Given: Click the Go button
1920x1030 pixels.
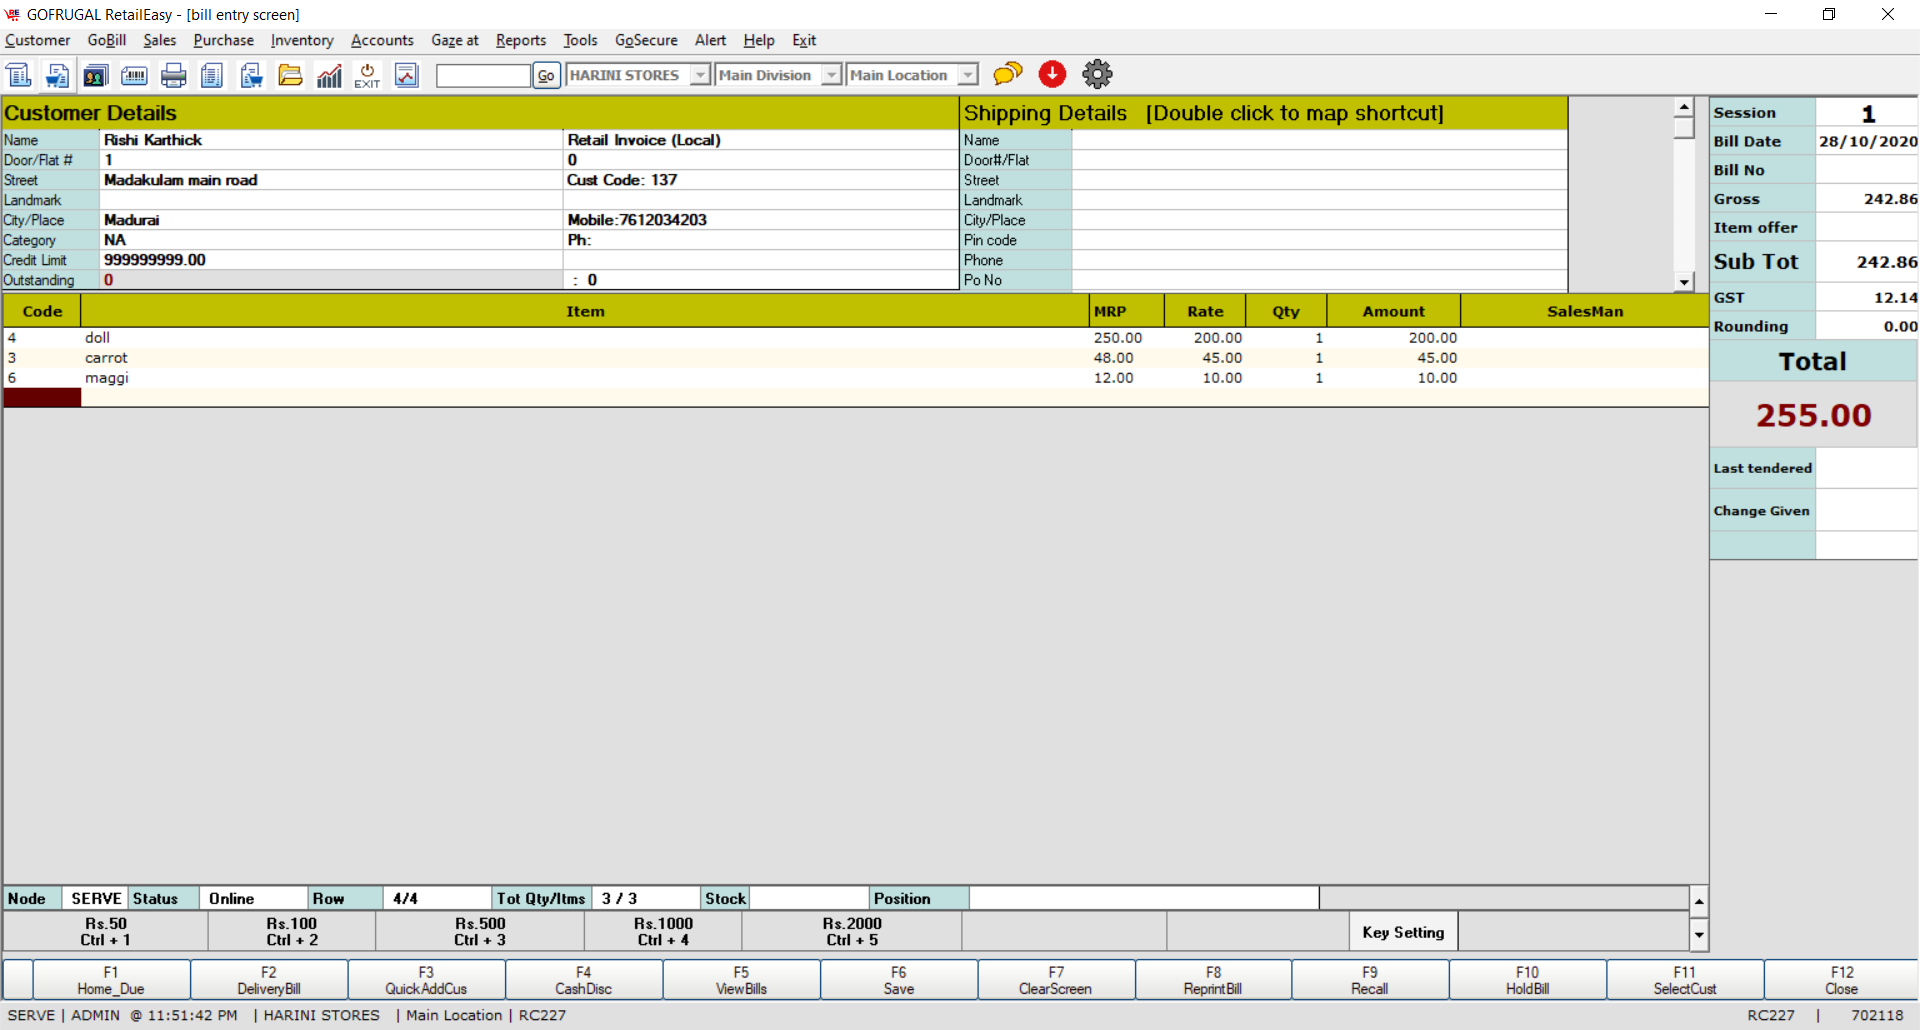Looking at the screenshot, I should coord(546,75).
